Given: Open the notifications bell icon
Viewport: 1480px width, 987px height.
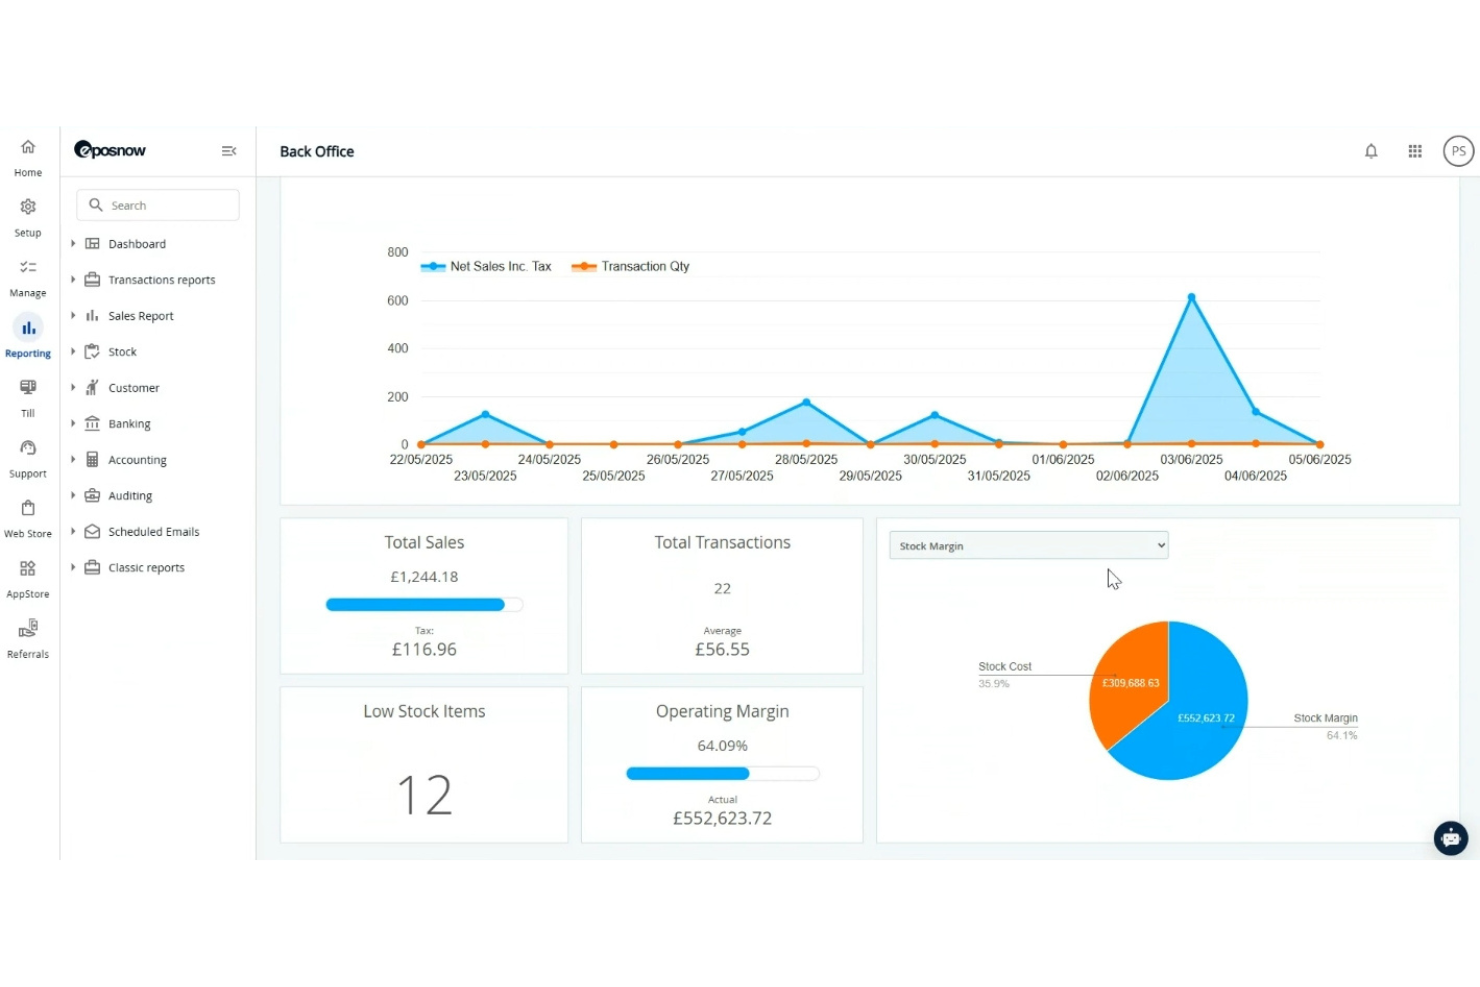Looking at the screenshot, I should [1371, 151].
